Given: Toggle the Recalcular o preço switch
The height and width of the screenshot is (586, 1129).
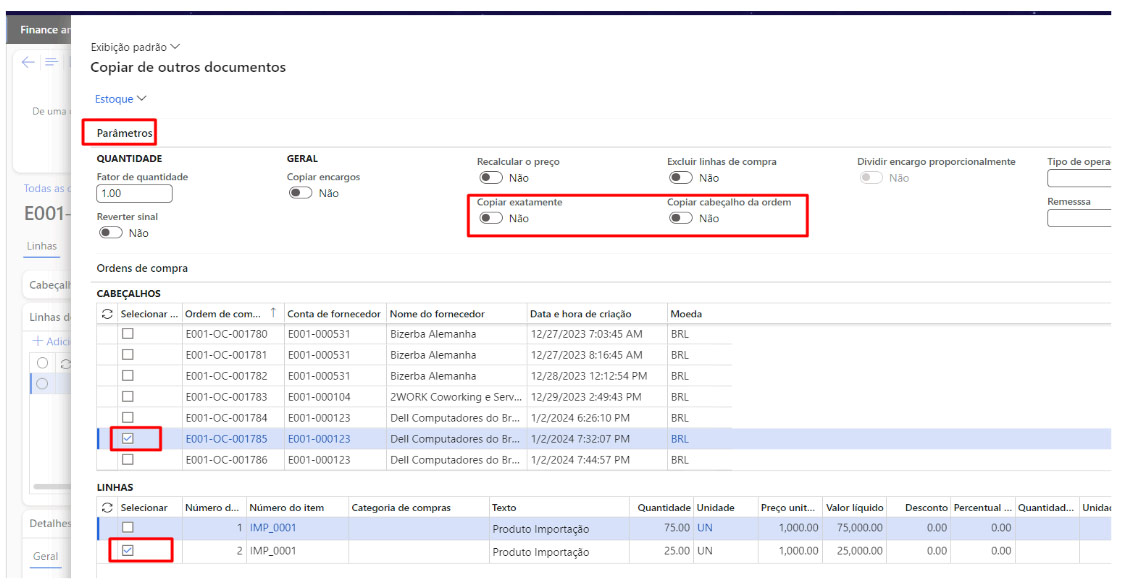Looking at the screenshot, I should pos(491,178).
